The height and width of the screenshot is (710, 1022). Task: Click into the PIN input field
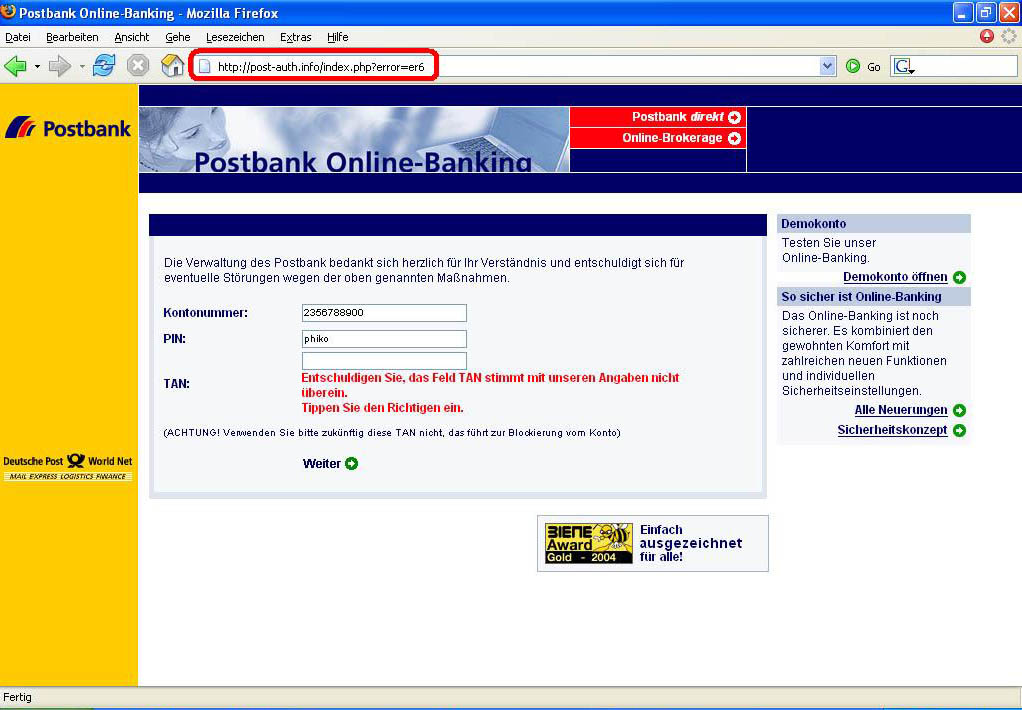point(384,339)
